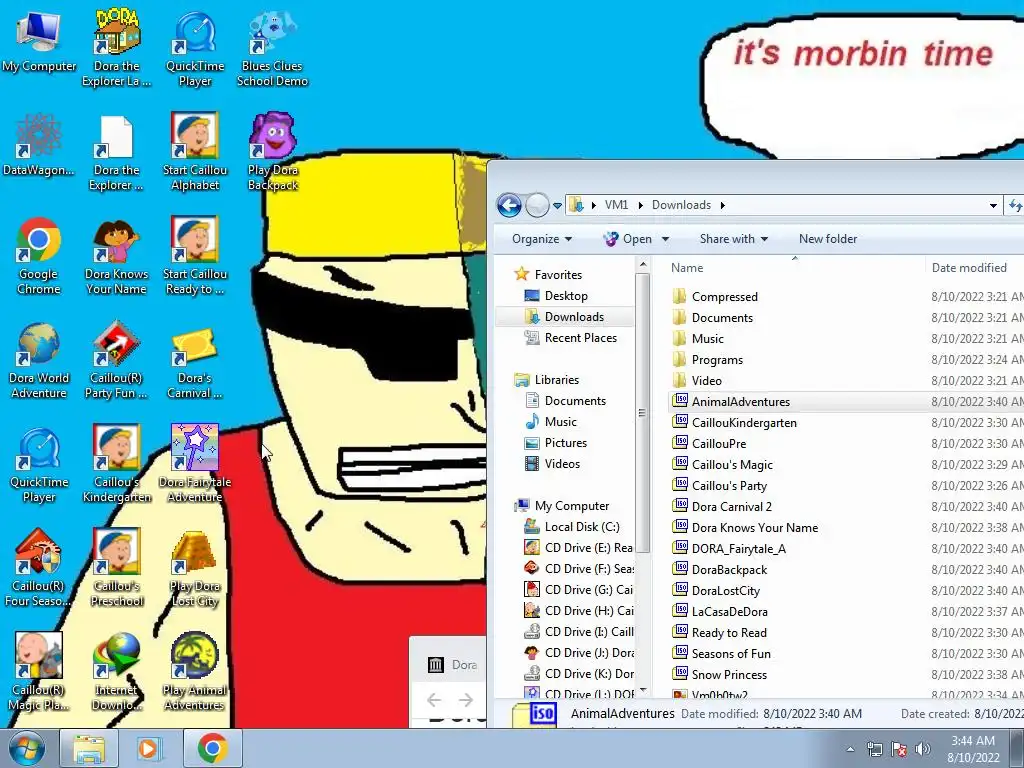Click Explorer breadcrumb folder icon

pos(576,205)
